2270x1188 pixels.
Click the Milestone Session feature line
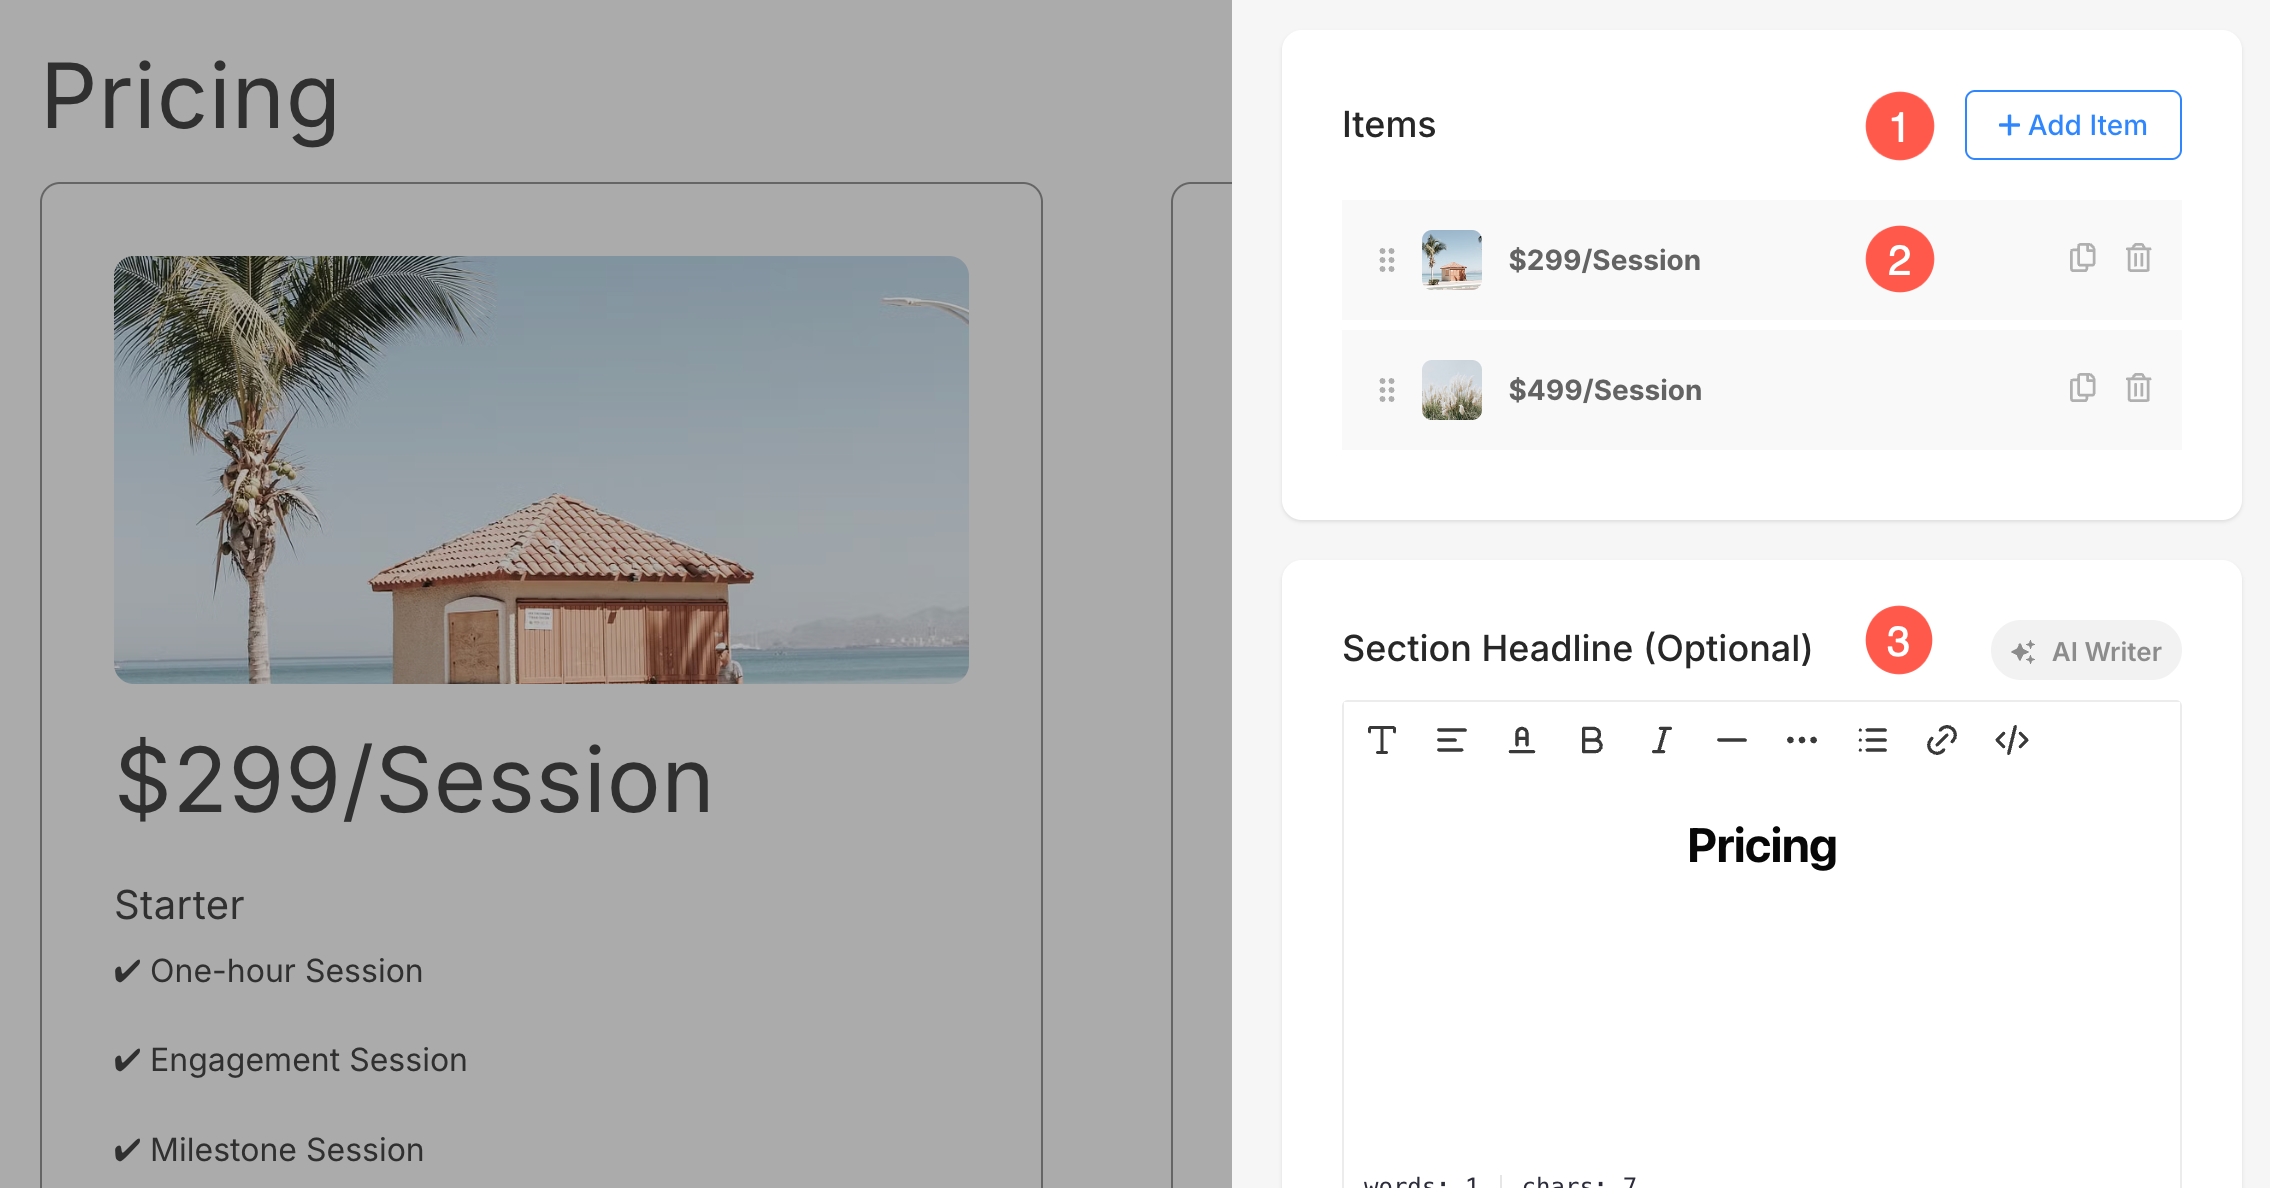268,1150
